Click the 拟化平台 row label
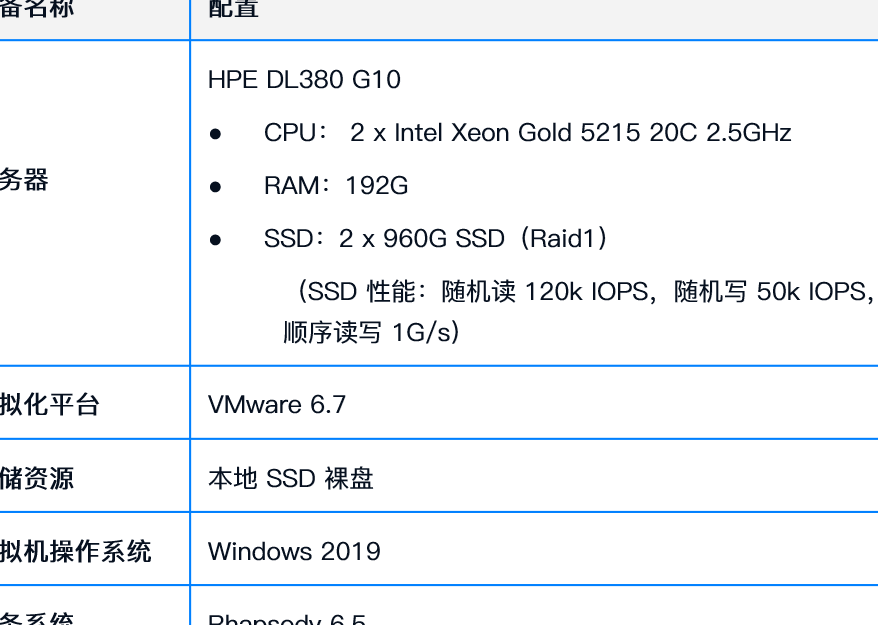 point(50,404)
